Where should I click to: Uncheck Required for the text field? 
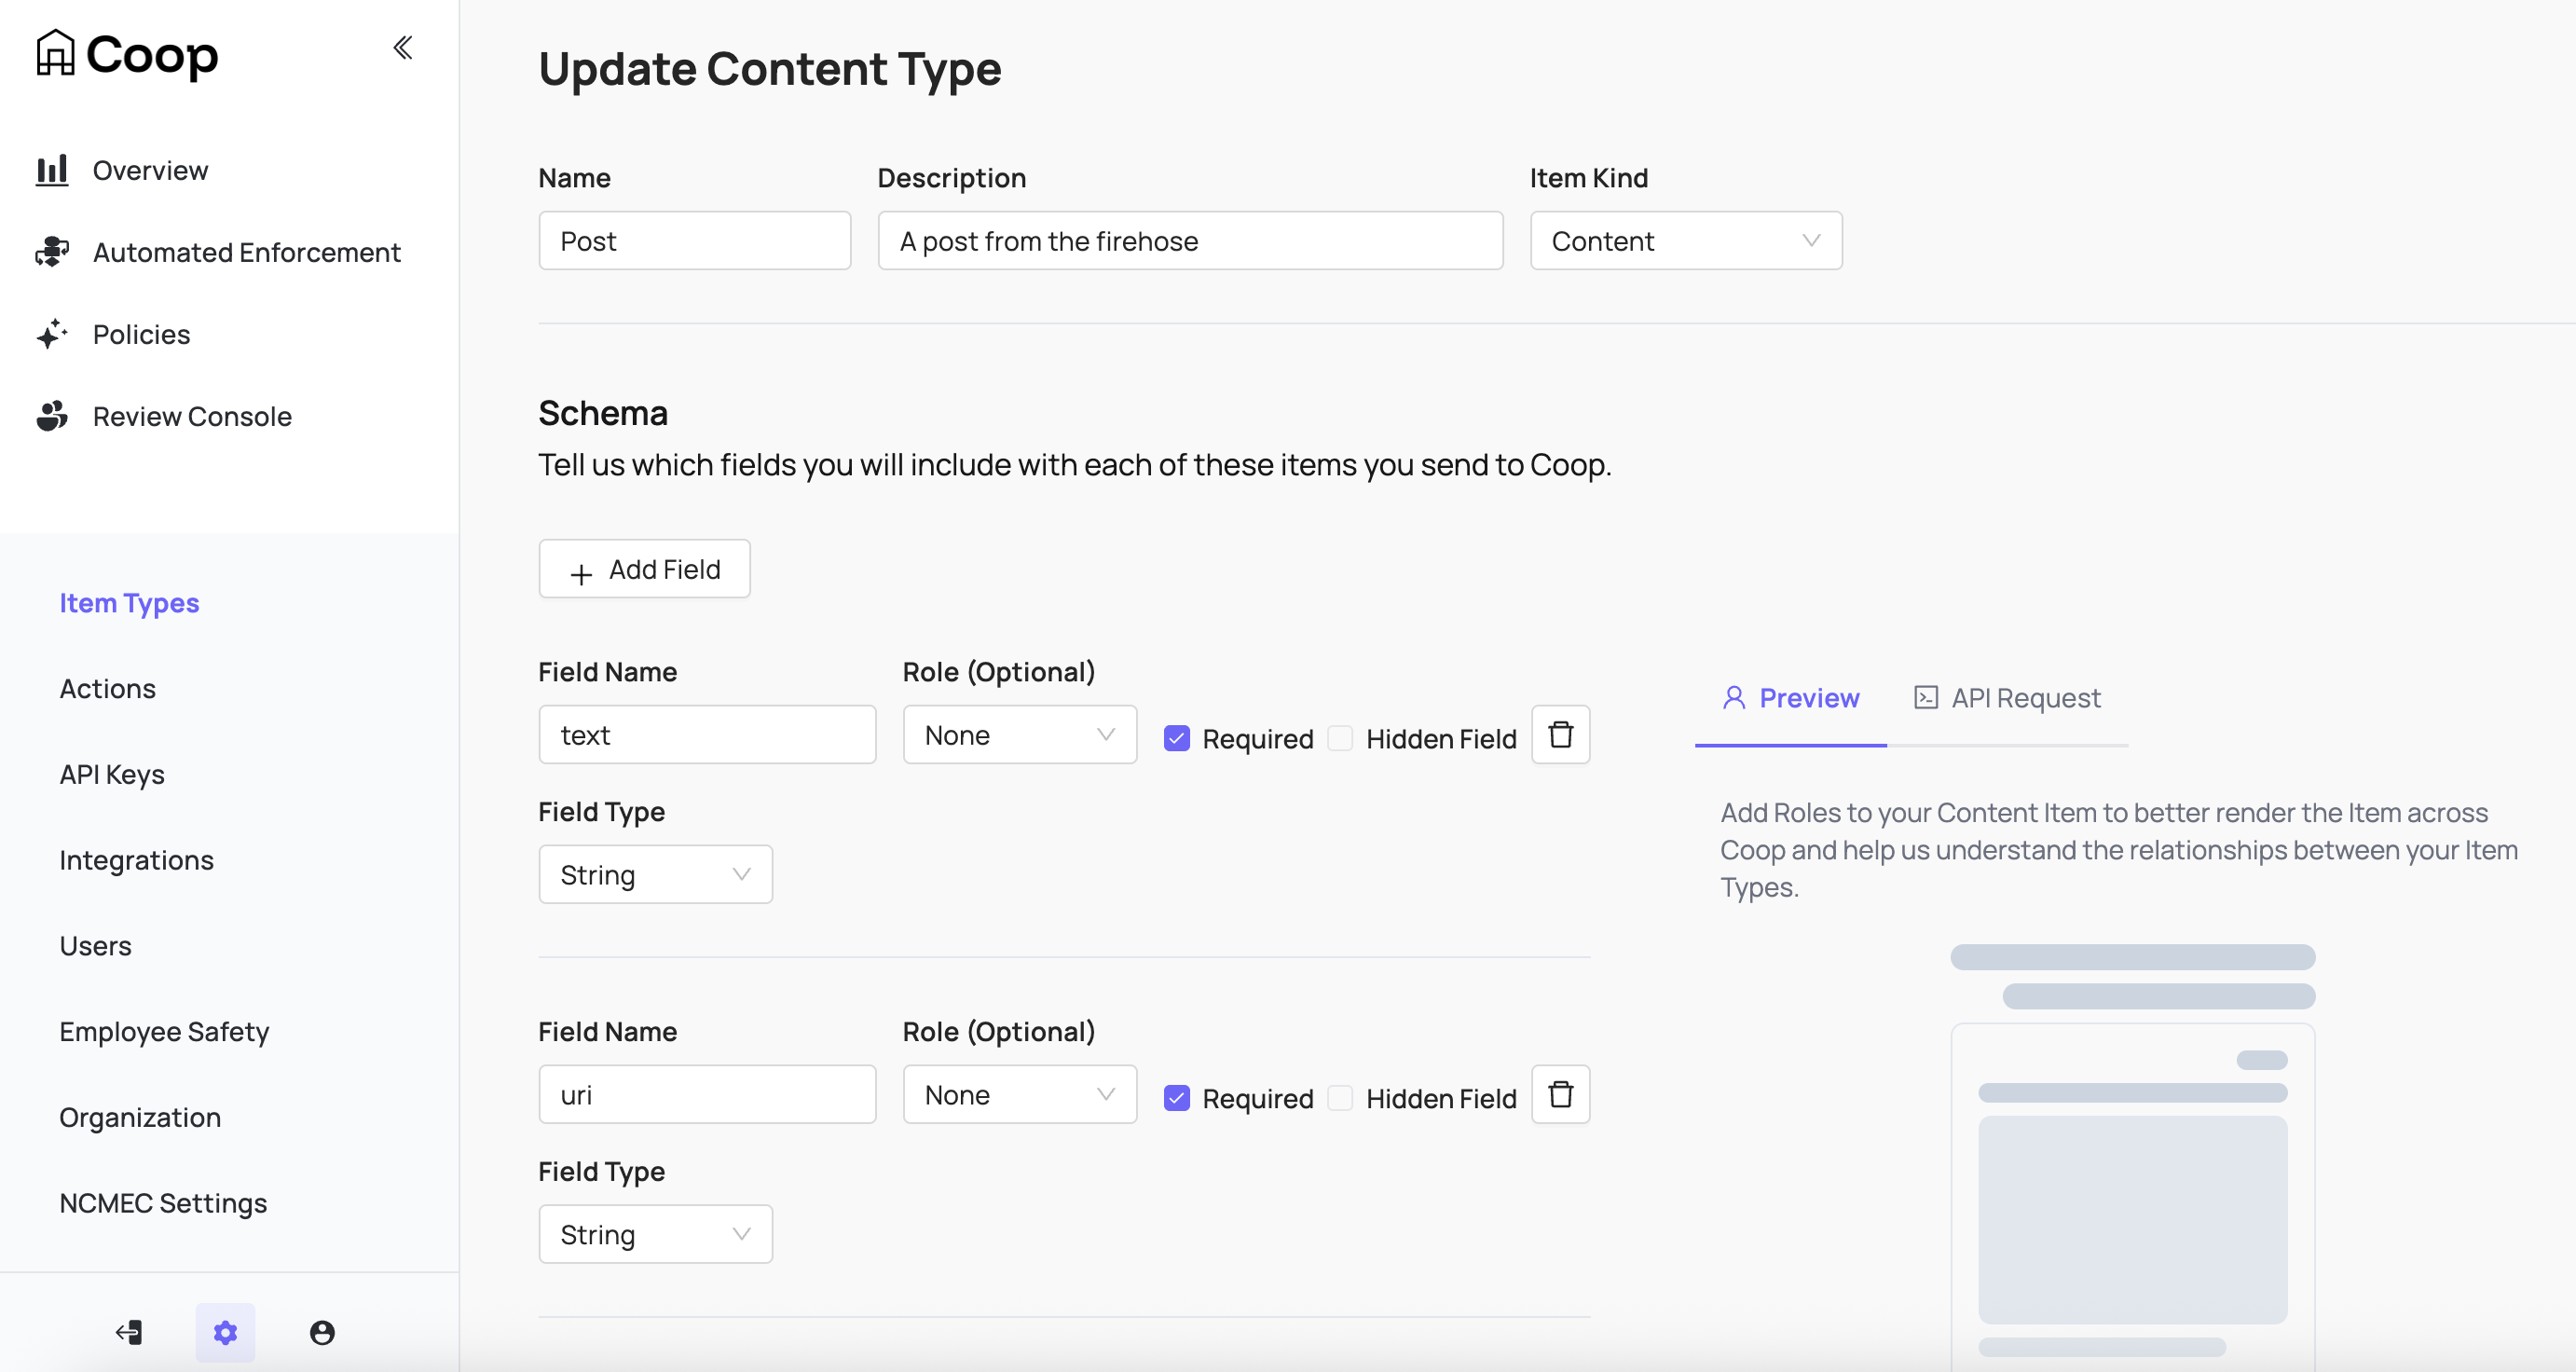tap(1176, 738)
